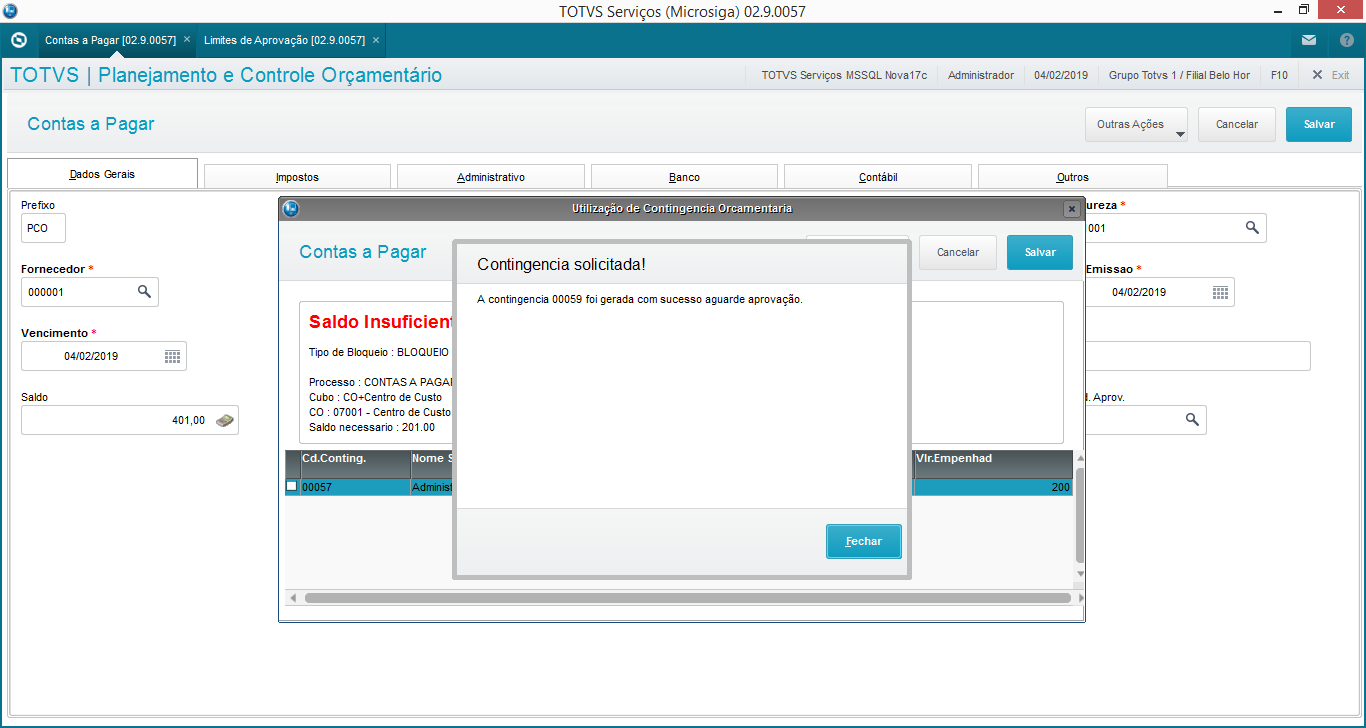Select the 00057 cell in the grid
This screenshot has height=728, width=1366.
point(355,487)
